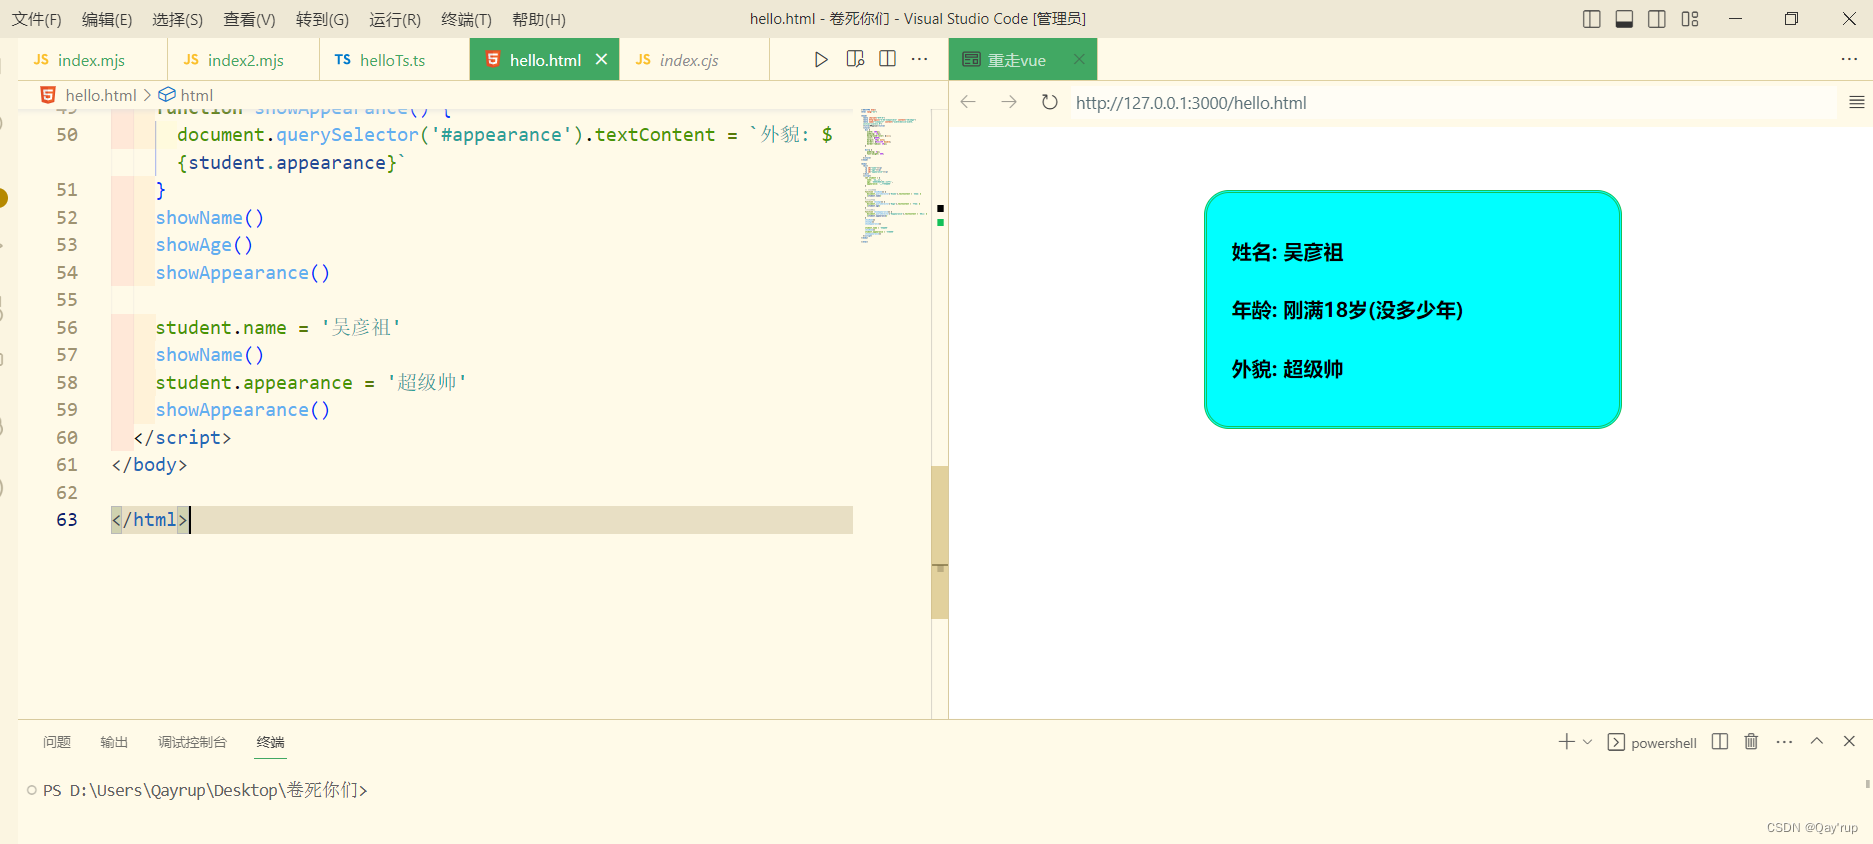Click the preview URL address field
The height and width of the screenshot is (844, 1873).
[1453, 103]
